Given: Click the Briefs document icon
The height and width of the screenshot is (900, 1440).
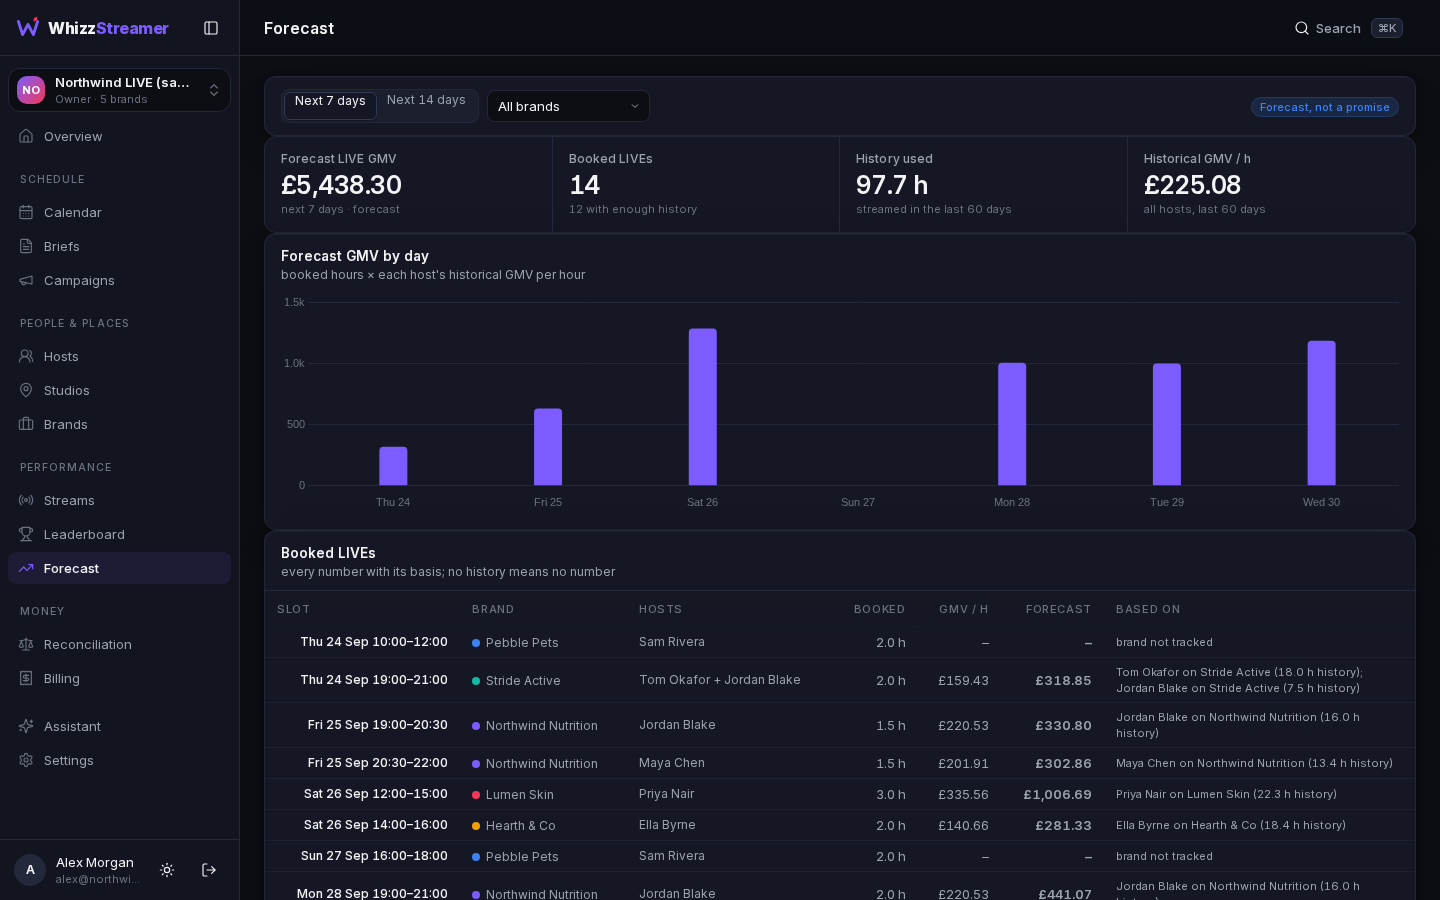Looking at the screenshot, I should tap(26, 246).
